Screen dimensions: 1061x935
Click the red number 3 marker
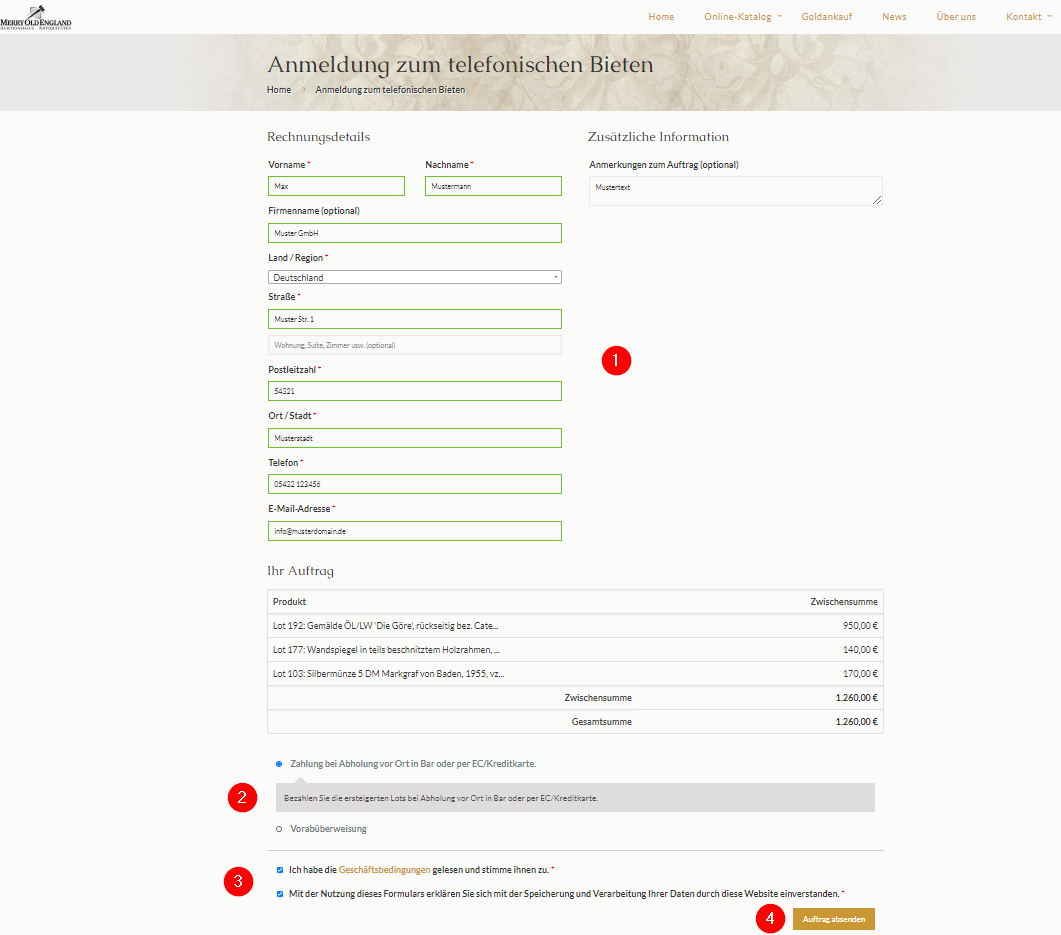pyautogui.click(x=237, y=881)
